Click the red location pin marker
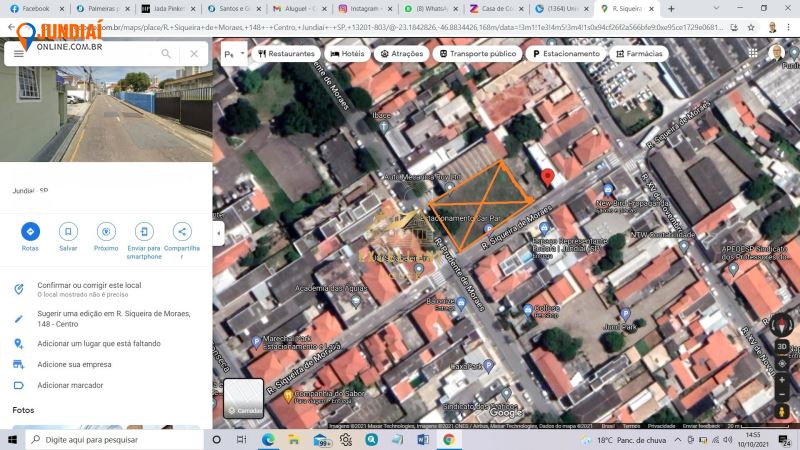Image resolution: width=800 pixels, height=450 pixels. [547, 177]
